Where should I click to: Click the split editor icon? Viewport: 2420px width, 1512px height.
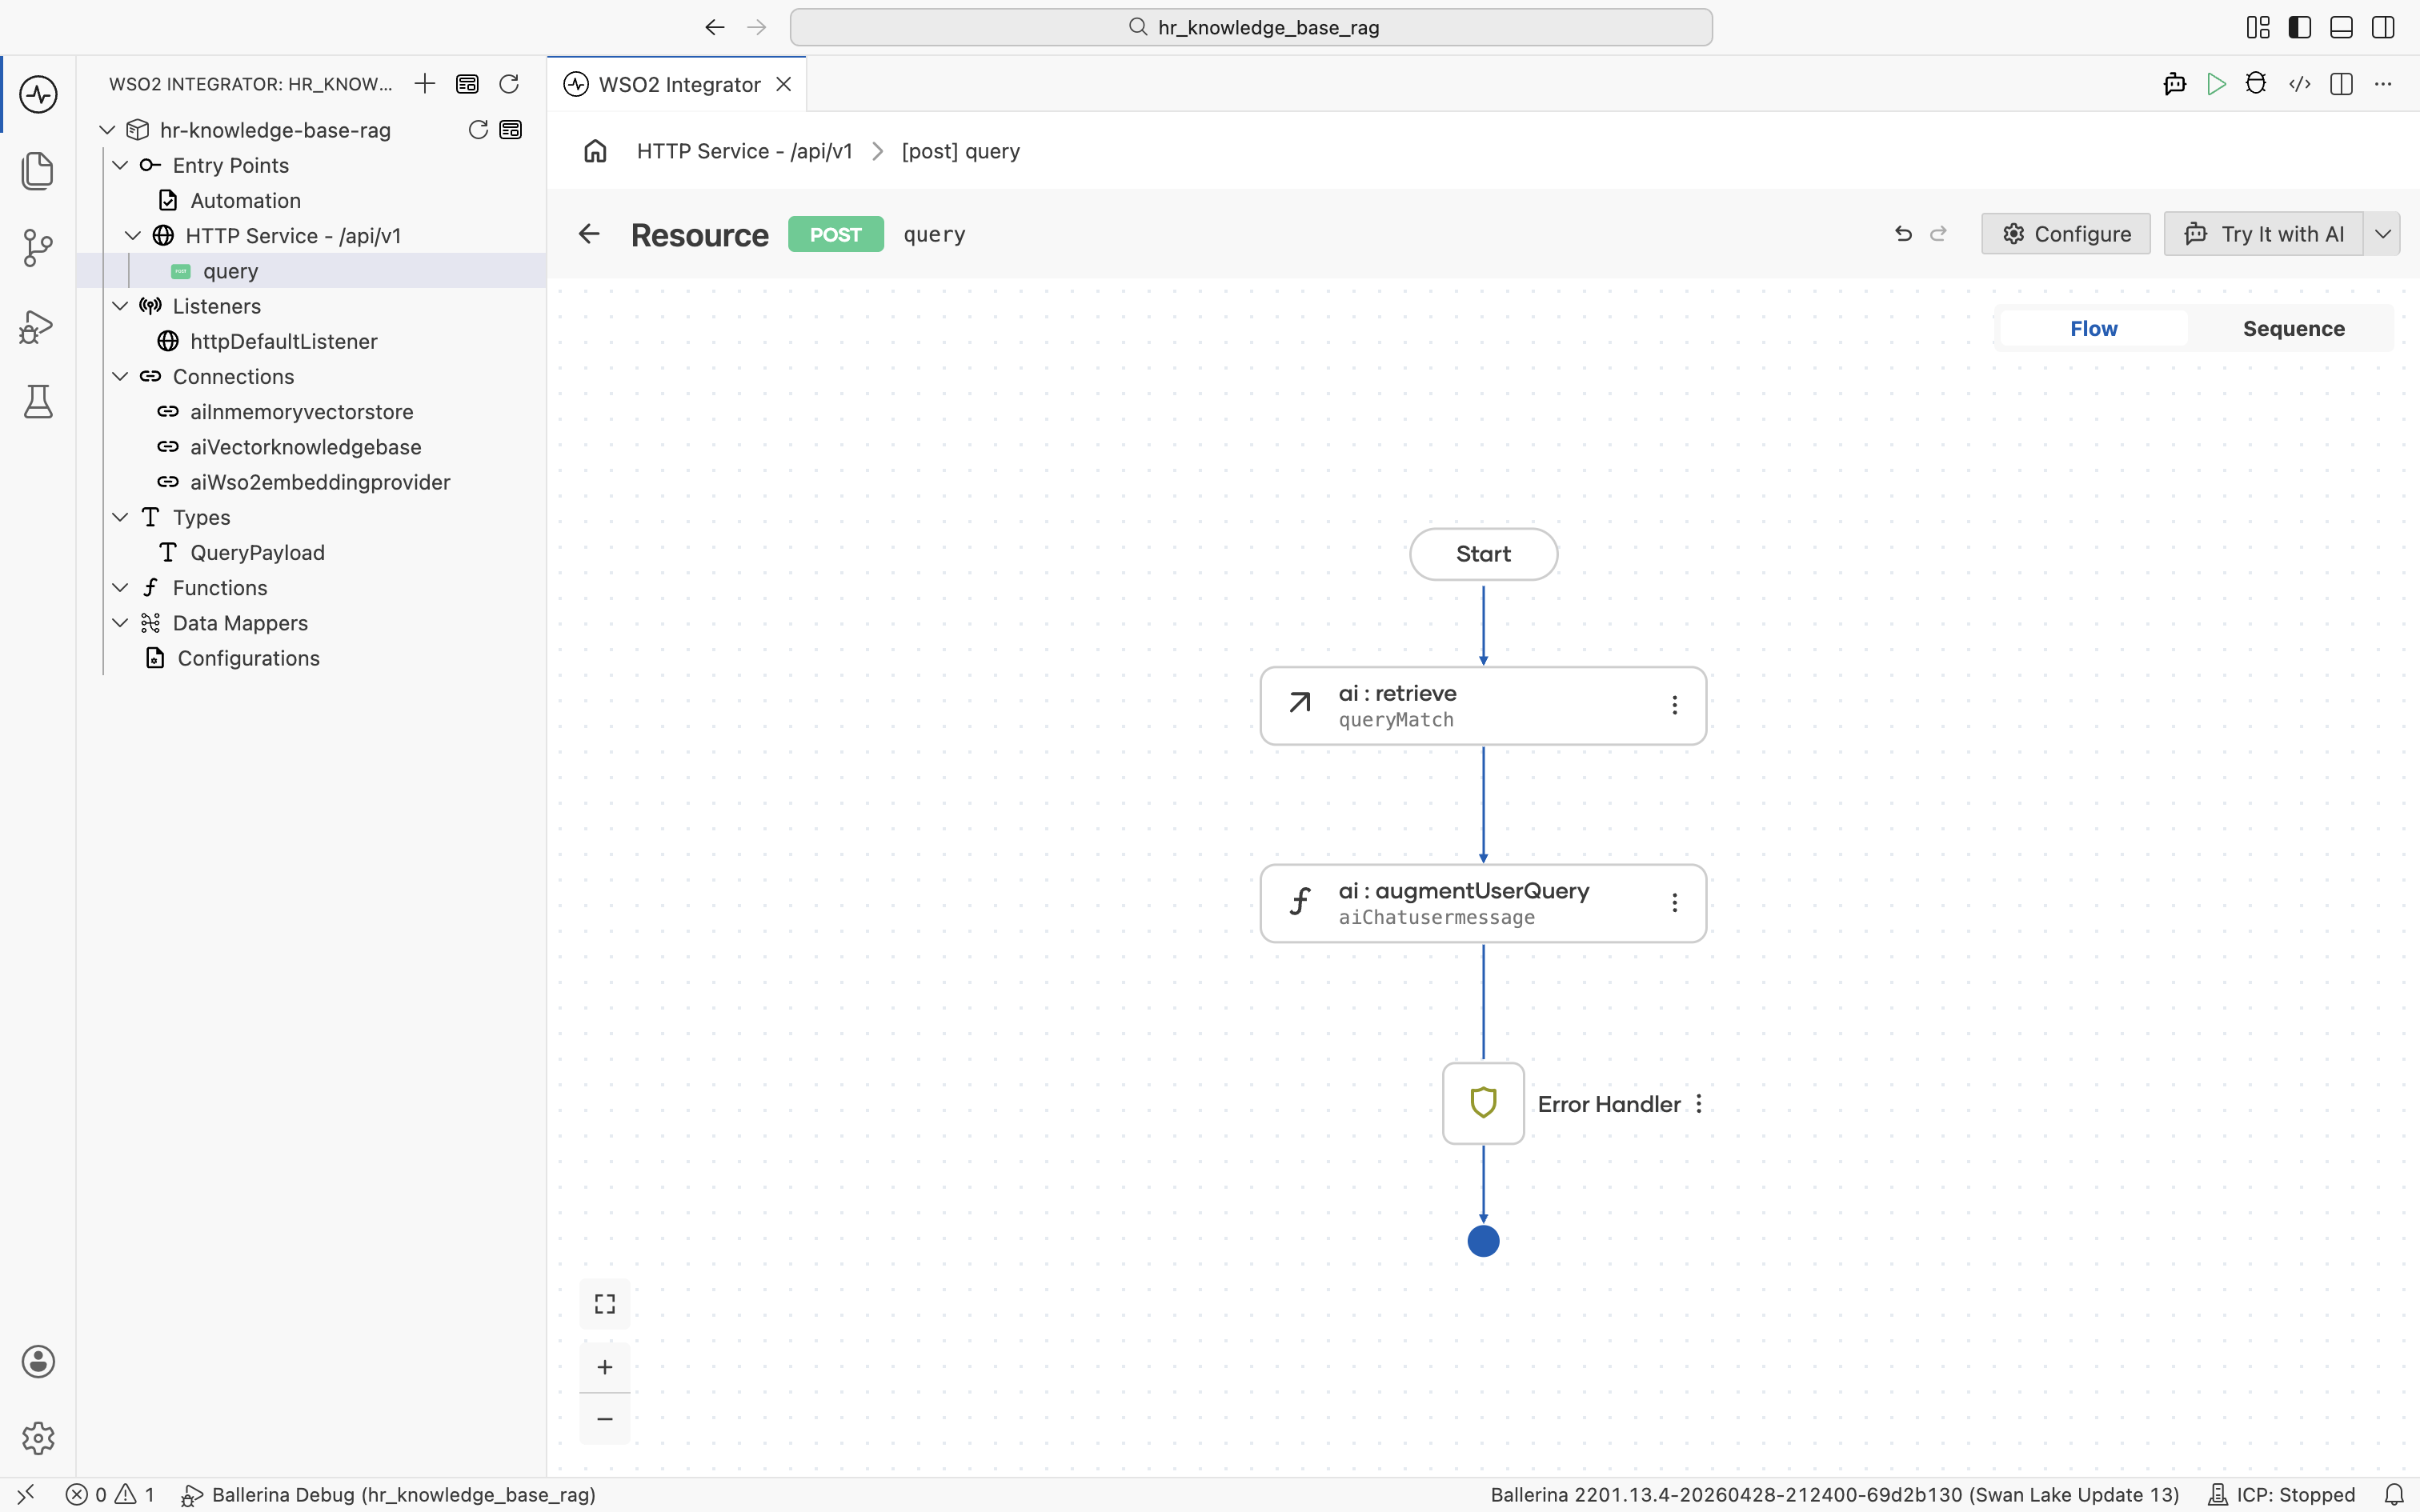pos(2341,84)
